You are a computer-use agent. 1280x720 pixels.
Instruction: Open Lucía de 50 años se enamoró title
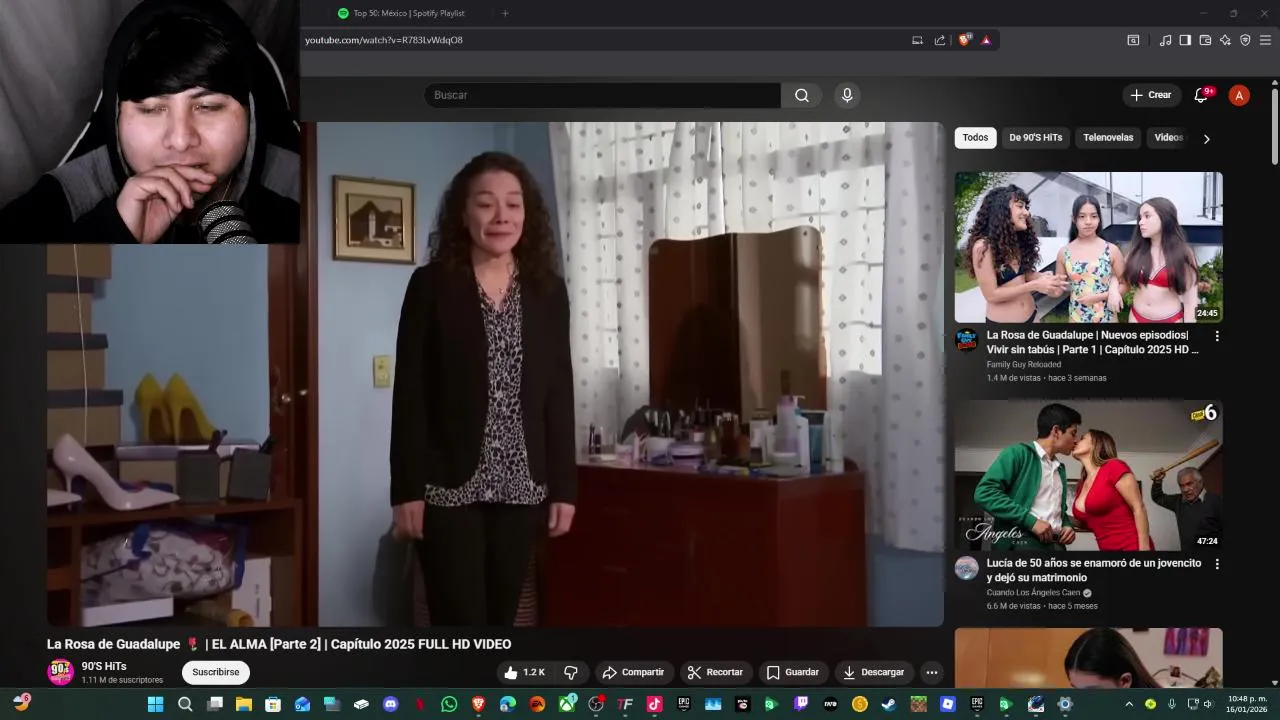[1094, 570]
